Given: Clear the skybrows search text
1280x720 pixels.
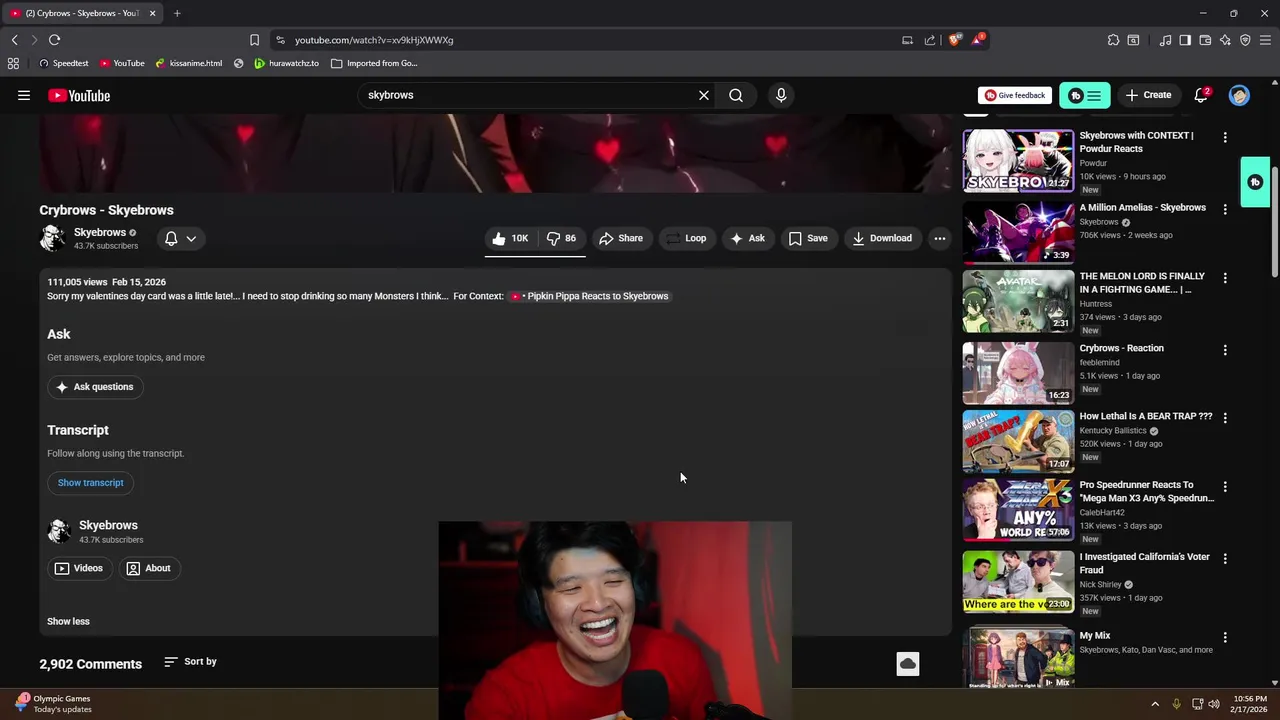Looking at the screenshot, I should (703, 95).
